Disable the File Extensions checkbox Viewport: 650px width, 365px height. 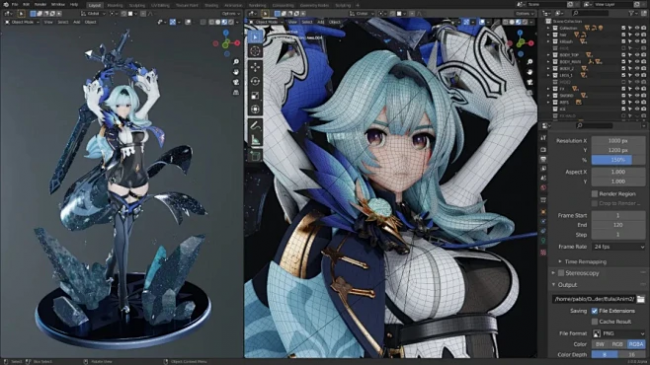click(594, 311)
